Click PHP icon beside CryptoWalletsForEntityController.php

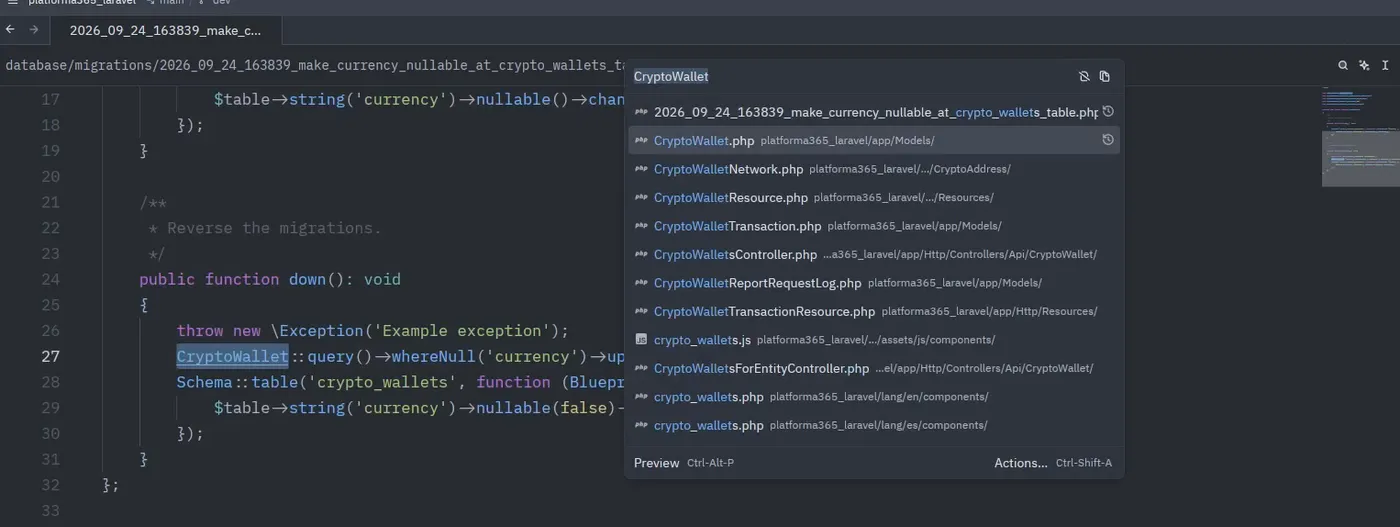(641, 368)
